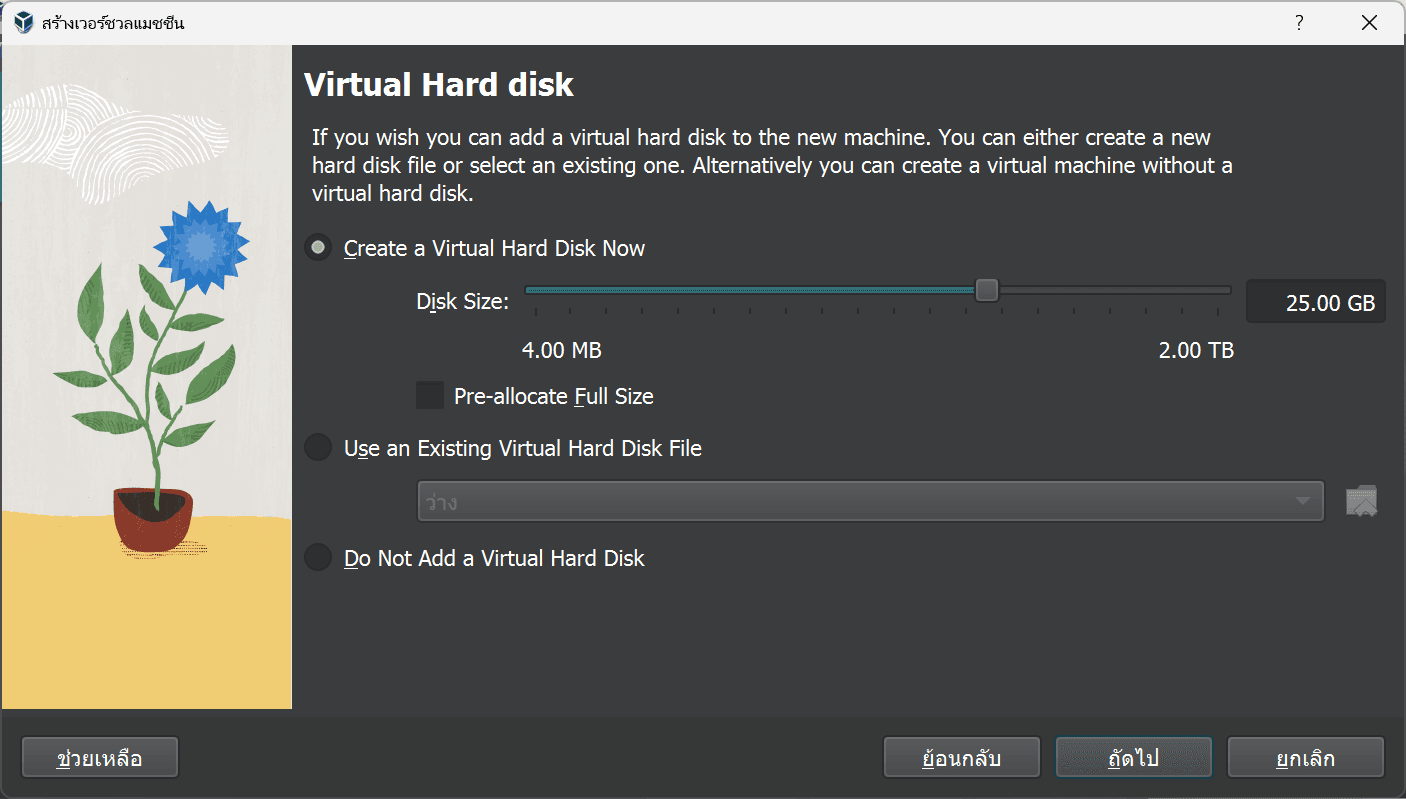1406x799 pixels.
Task: Choose Do Not Add a Virtual Hard Disk
Action: (317, 557)
